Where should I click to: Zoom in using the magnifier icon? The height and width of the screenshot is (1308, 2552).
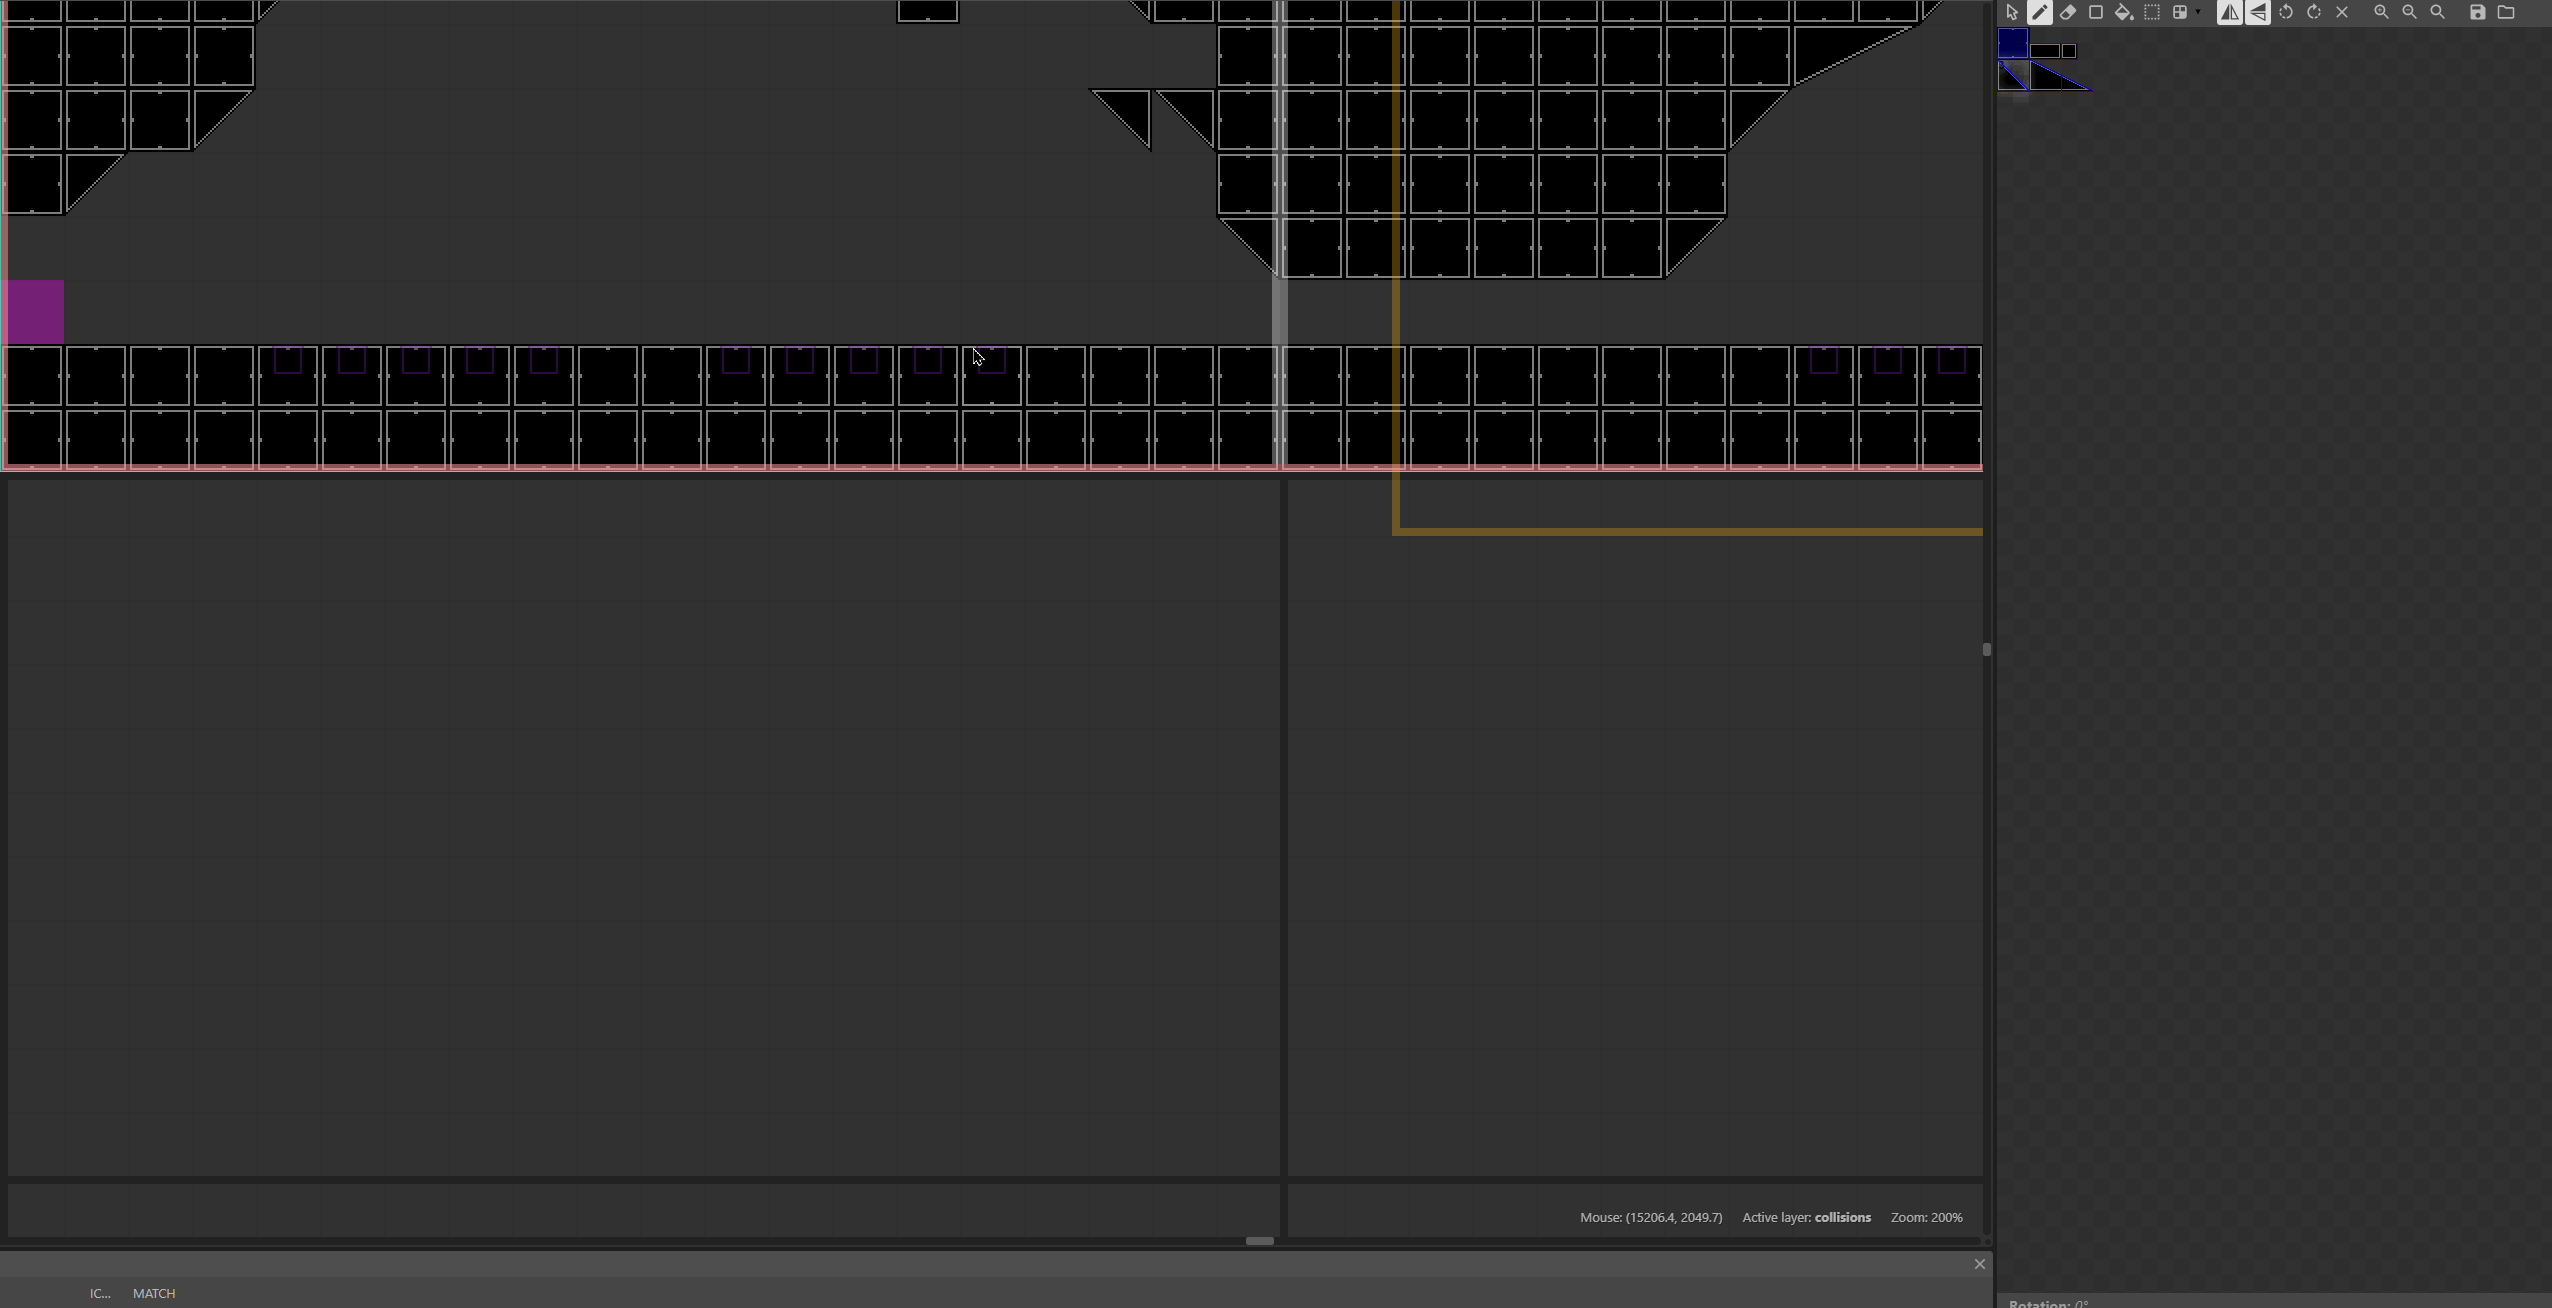pyautogui.click(x=2381, y=12)
